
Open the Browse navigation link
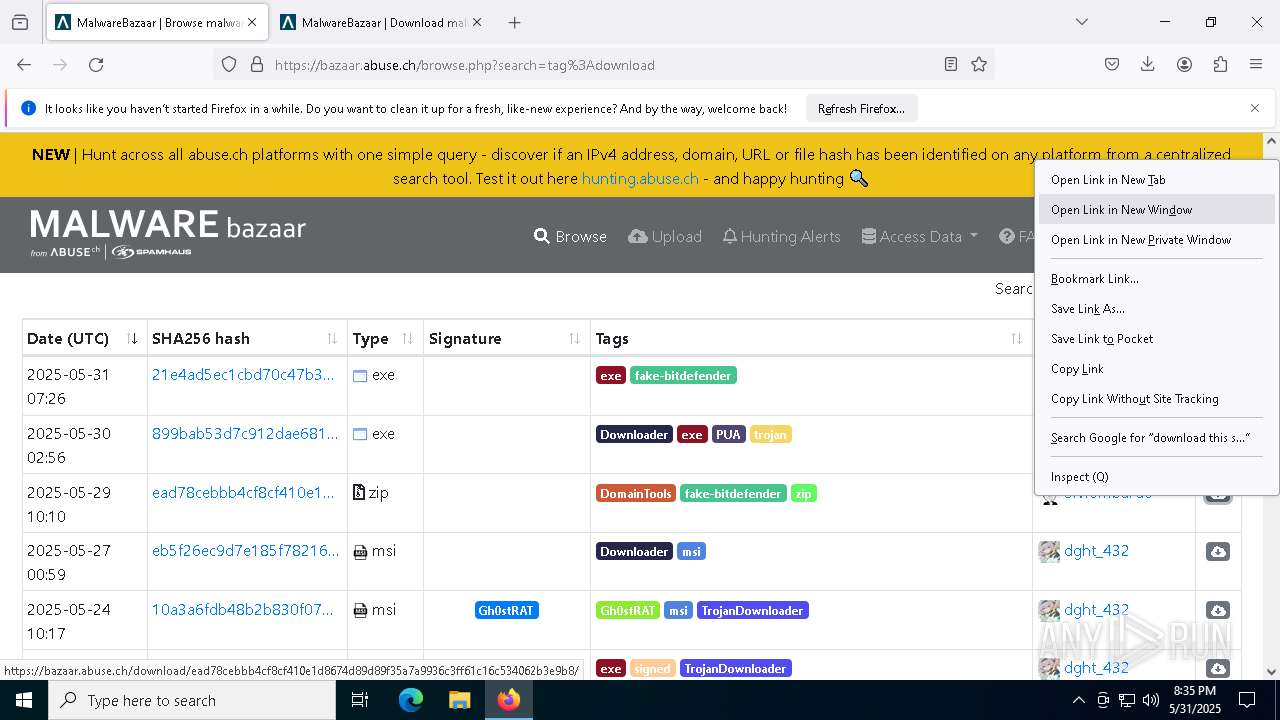point(570,236)
